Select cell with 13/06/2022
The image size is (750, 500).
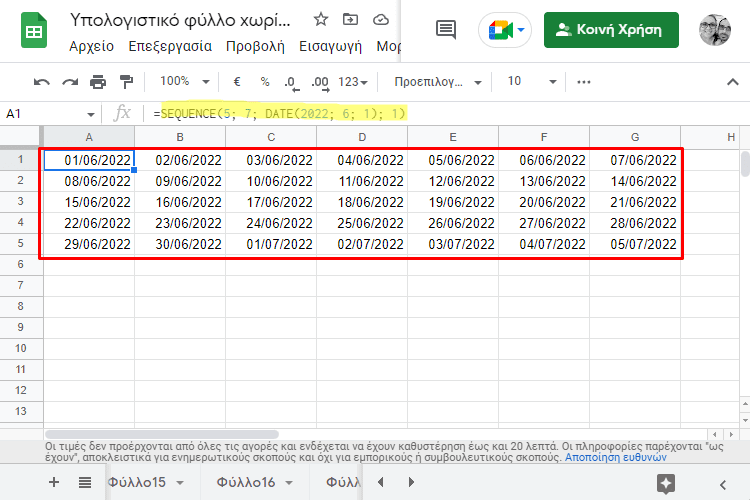click(544, 181)
